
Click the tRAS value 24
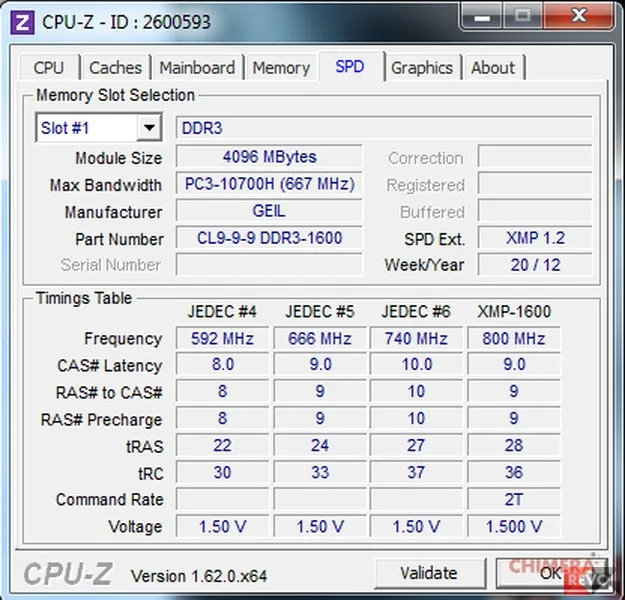(320, 445)
